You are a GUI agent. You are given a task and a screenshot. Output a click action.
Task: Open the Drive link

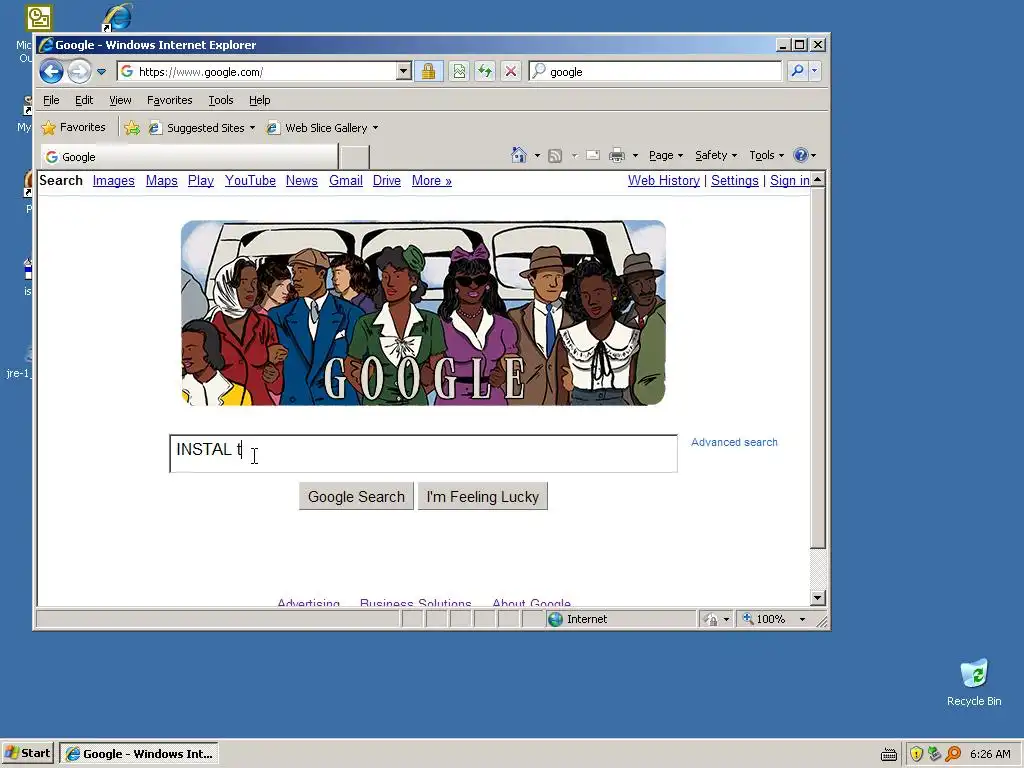[x=387, y=181]
